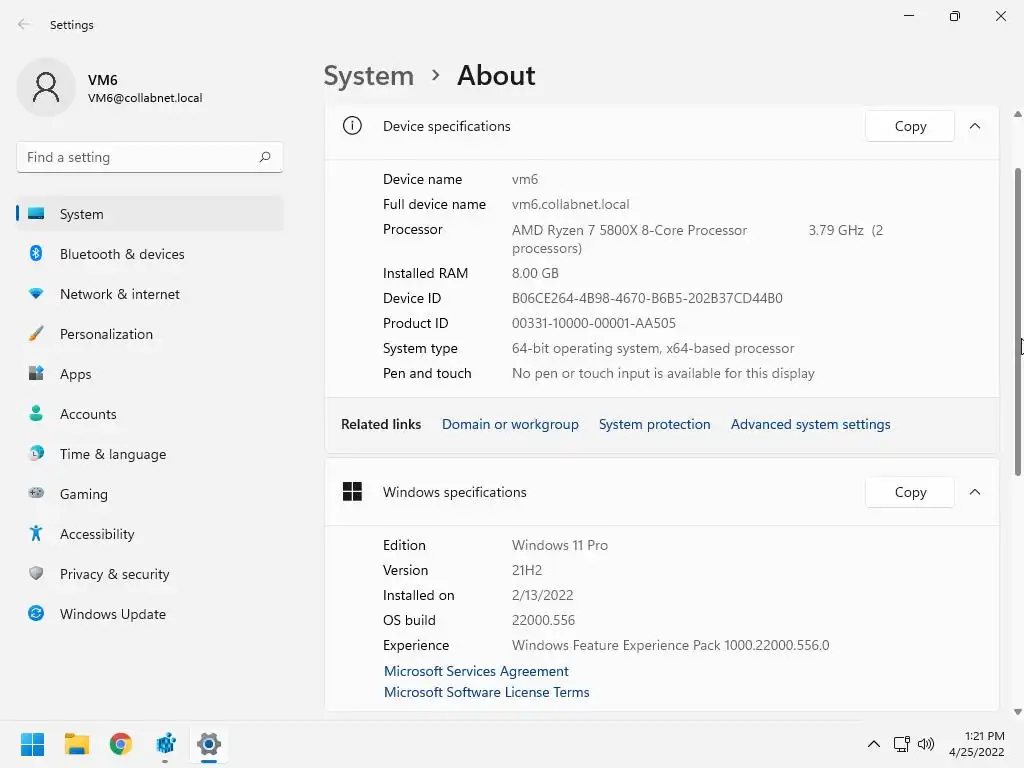Navigate to Windows Update
Viewport: 1024px width, 768px height.
(150, 614)
